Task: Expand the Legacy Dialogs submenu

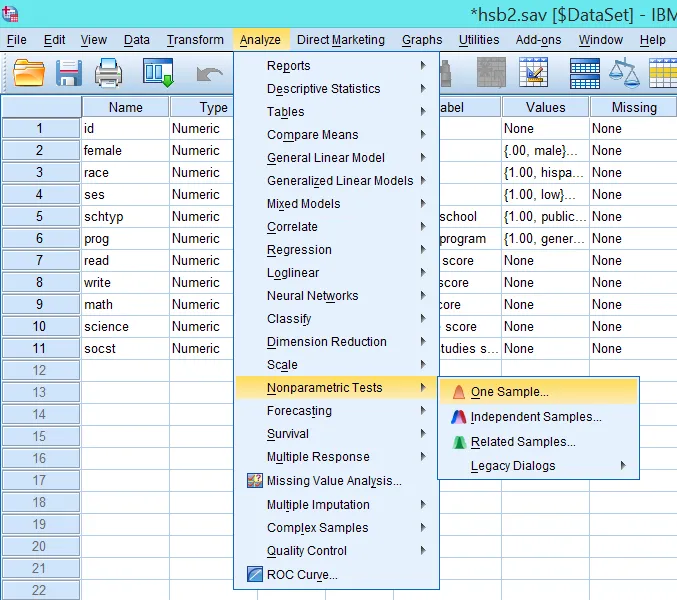Action: pyautogui.click(x=538, y=466)
